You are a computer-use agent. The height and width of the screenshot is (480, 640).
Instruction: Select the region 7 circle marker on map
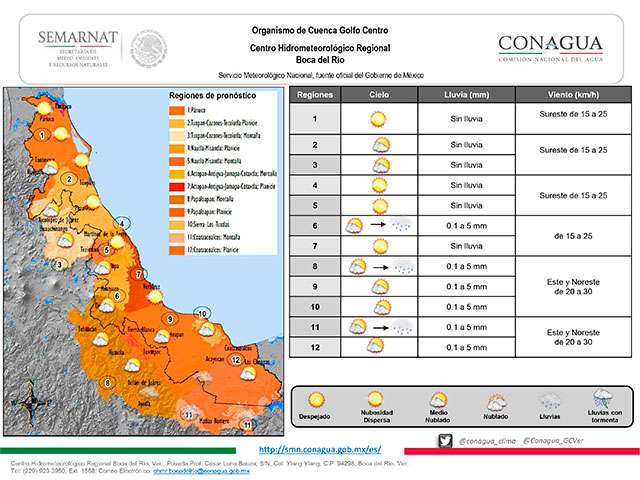(x=140, y=274)
